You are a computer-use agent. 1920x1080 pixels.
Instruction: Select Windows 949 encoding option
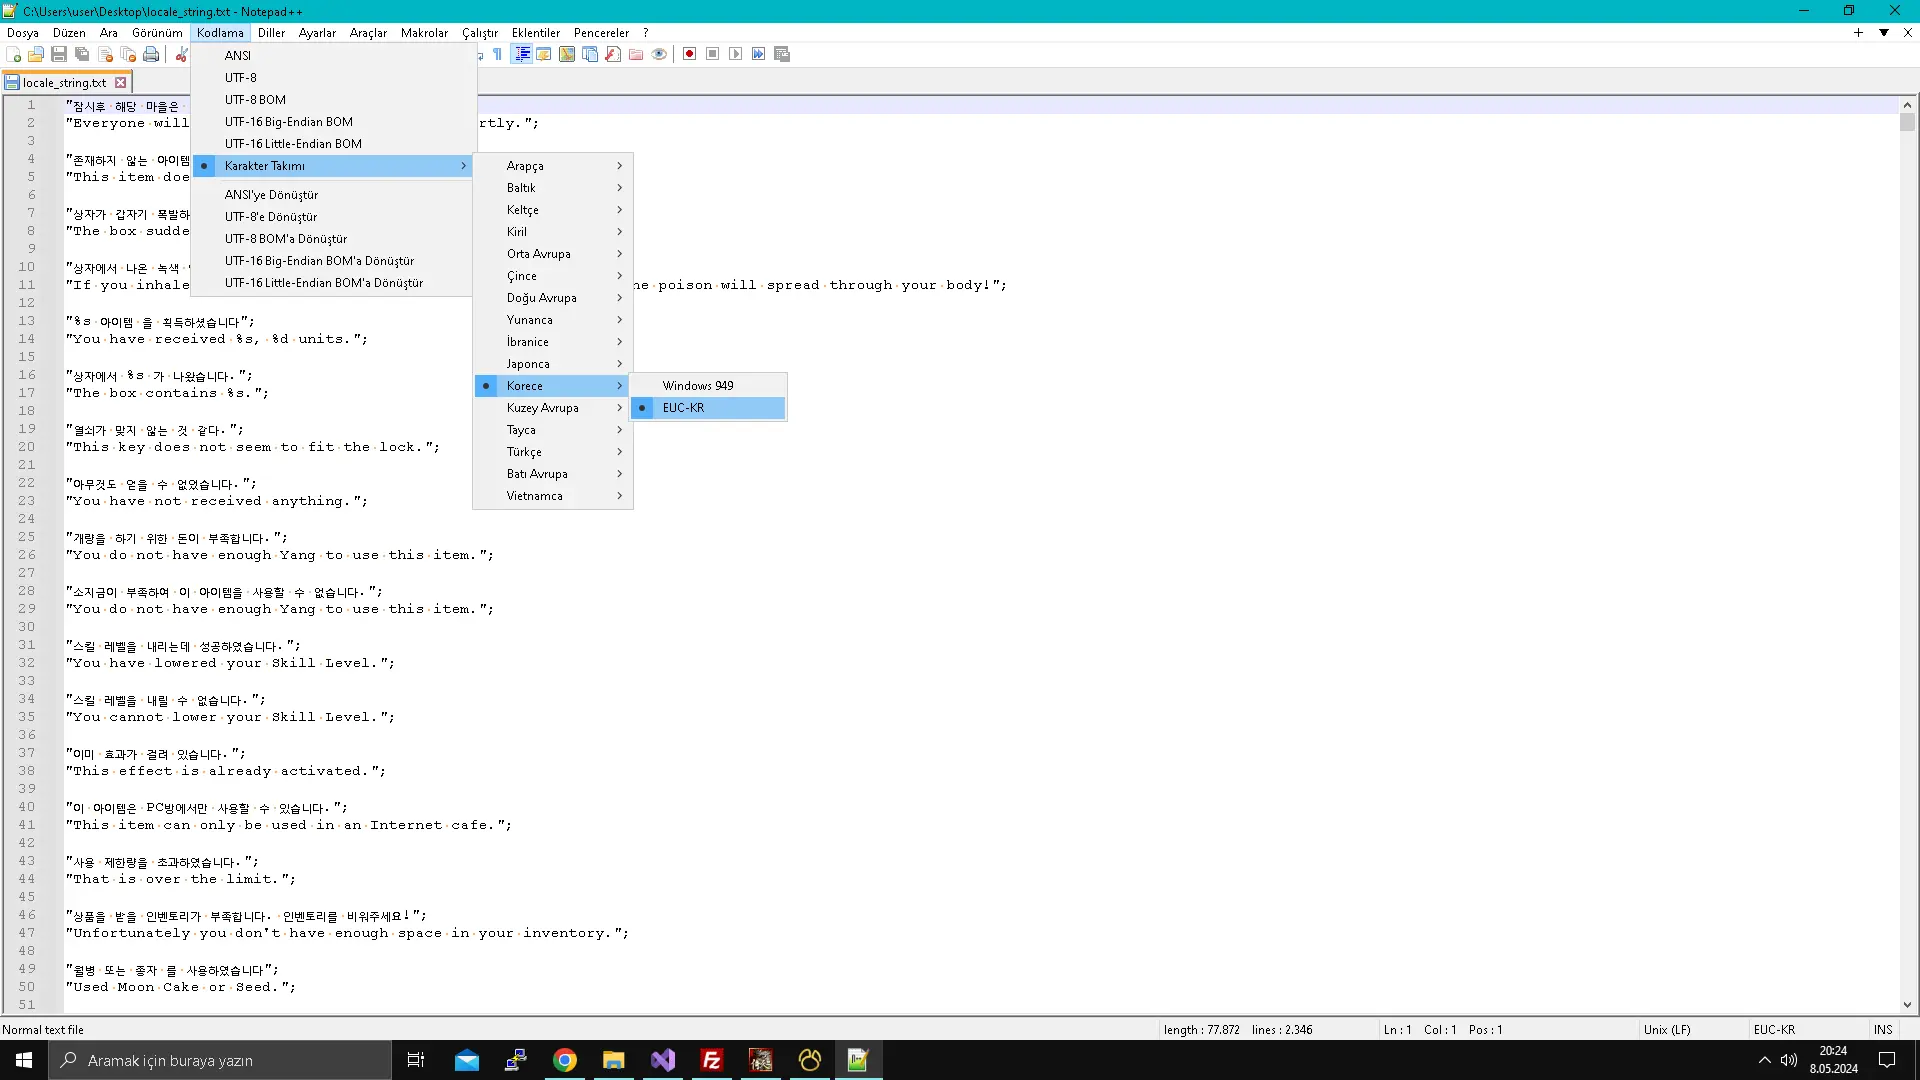pyautogui.click(x=697, y=386)
